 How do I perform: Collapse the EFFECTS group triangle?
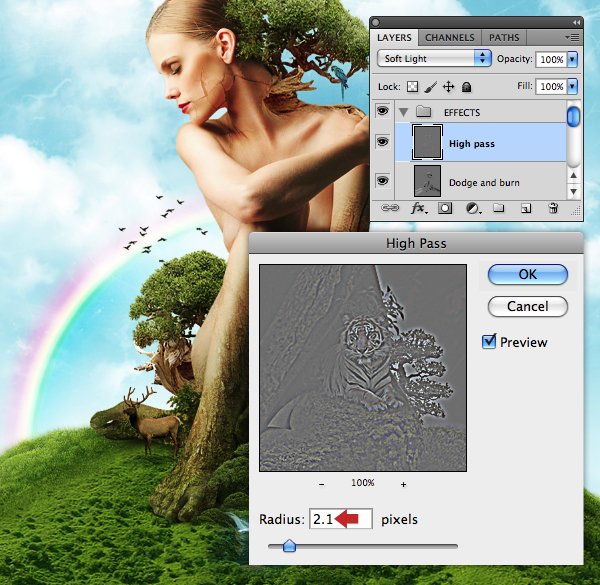coord(403,112)
